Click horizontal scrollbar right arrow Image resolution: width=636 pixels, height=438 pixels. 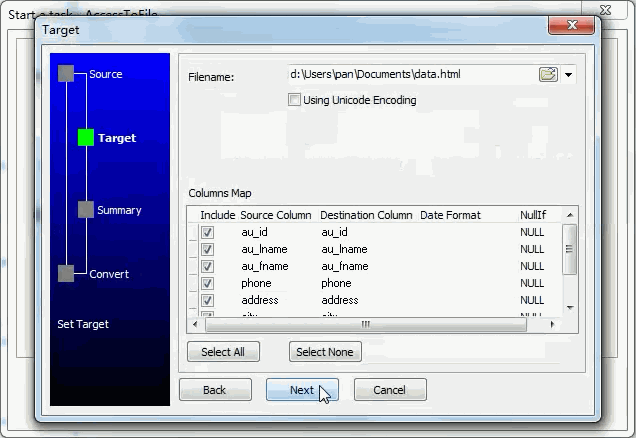click(x=552, y=324)
